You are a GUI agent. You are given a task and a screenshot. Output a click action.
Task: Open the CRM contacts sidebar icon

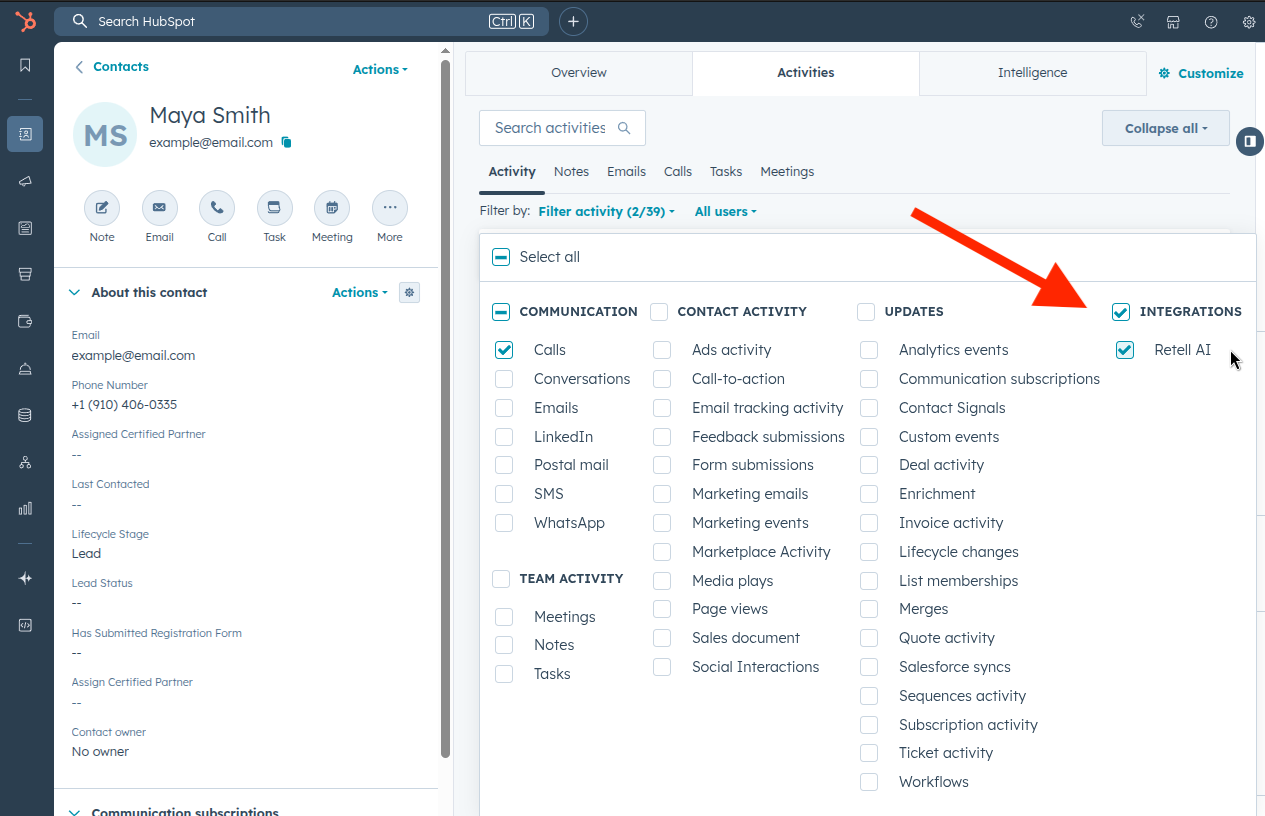25,134
